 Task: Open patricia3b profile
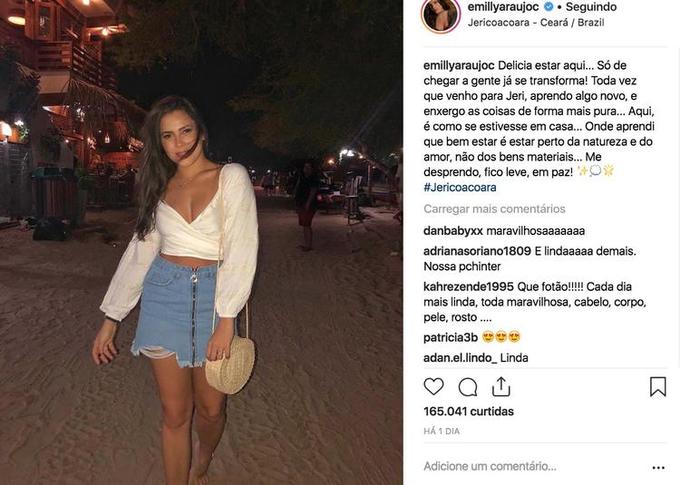(x=450, y=338)
